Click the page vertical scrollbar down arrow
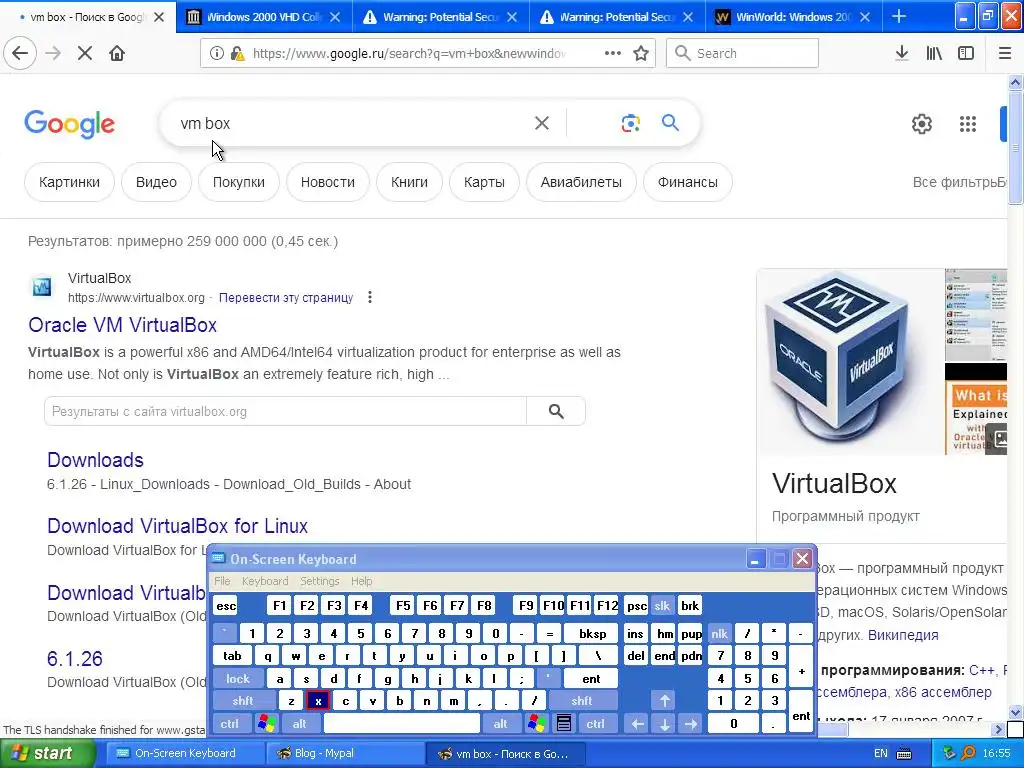1024x768 pixels. (1016, 712)
